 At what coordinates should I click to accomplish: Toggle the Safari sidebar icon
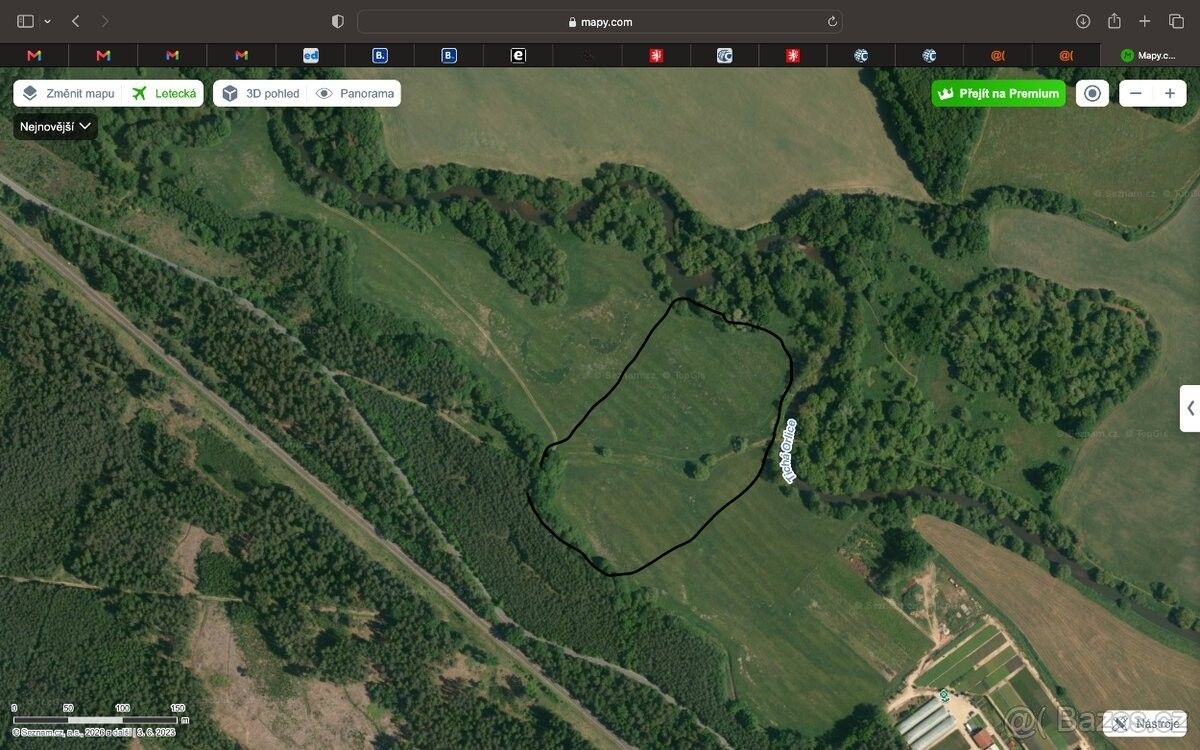[26, 21]
